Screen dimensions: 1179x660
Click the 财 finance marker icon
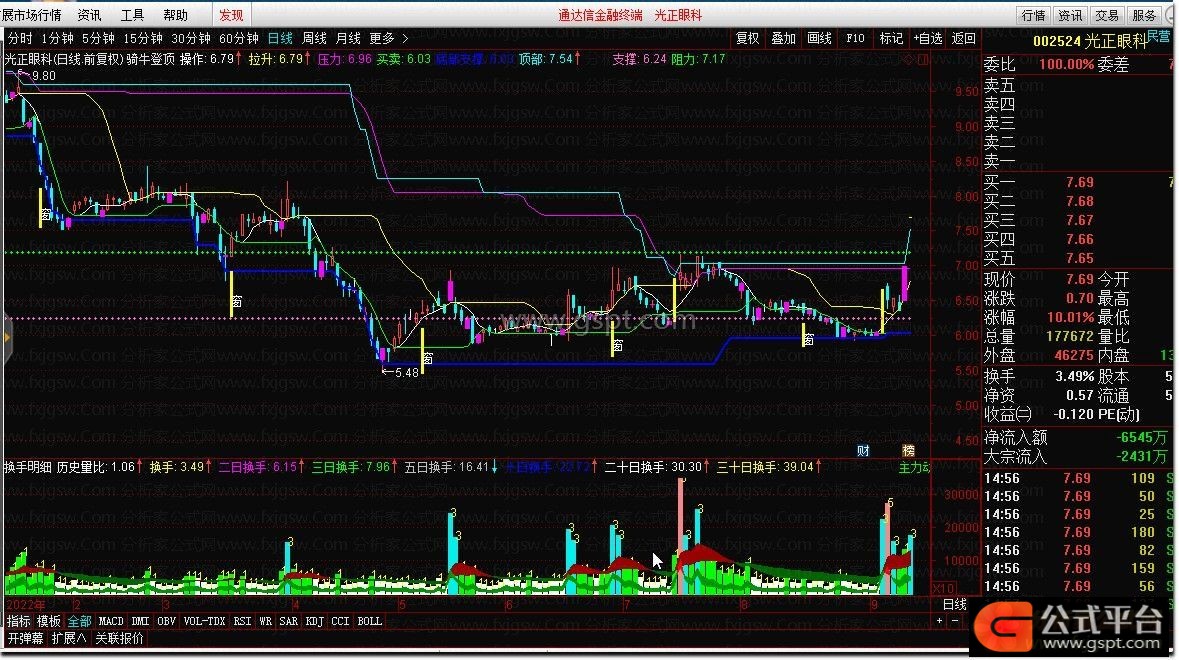(863, 450)
